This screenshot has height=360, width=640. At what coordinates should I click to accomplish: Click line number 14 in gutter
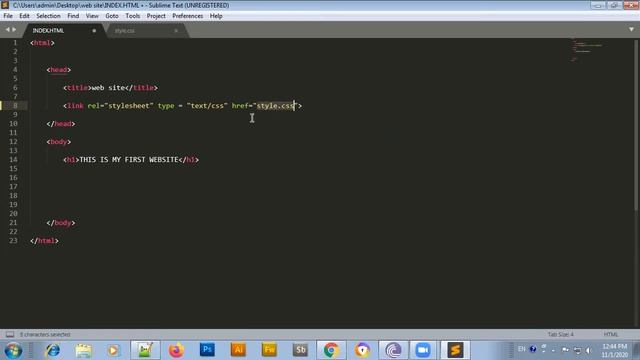[x=13, y=160]
